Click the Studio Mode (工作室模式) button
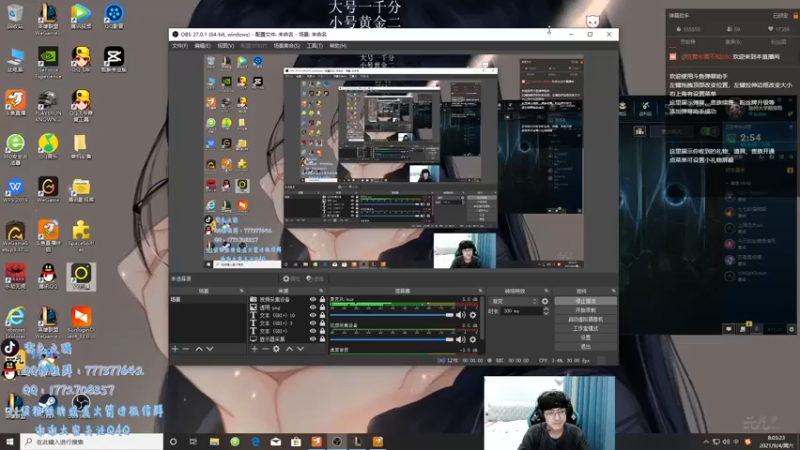Screen dimensions: 800x450 click(586, 329)
